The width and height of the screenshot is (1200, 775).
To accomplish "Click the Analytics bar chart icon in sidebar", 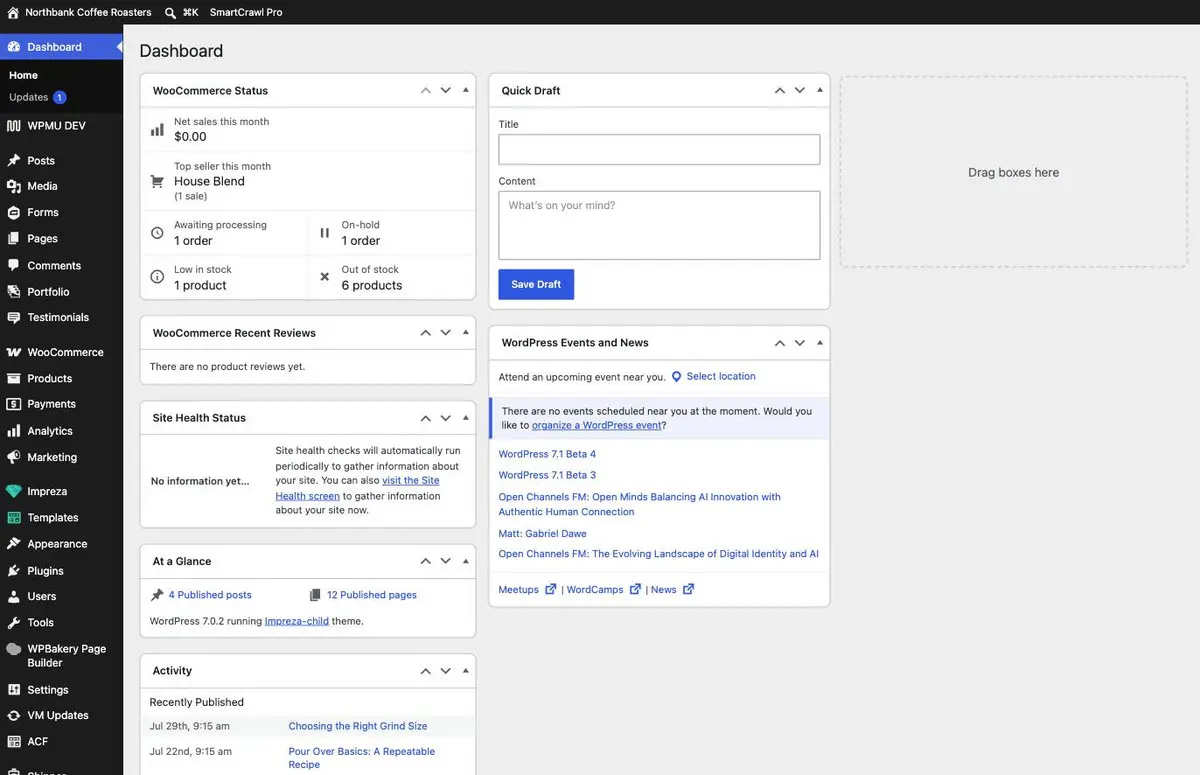I will (x=13, y=431).
